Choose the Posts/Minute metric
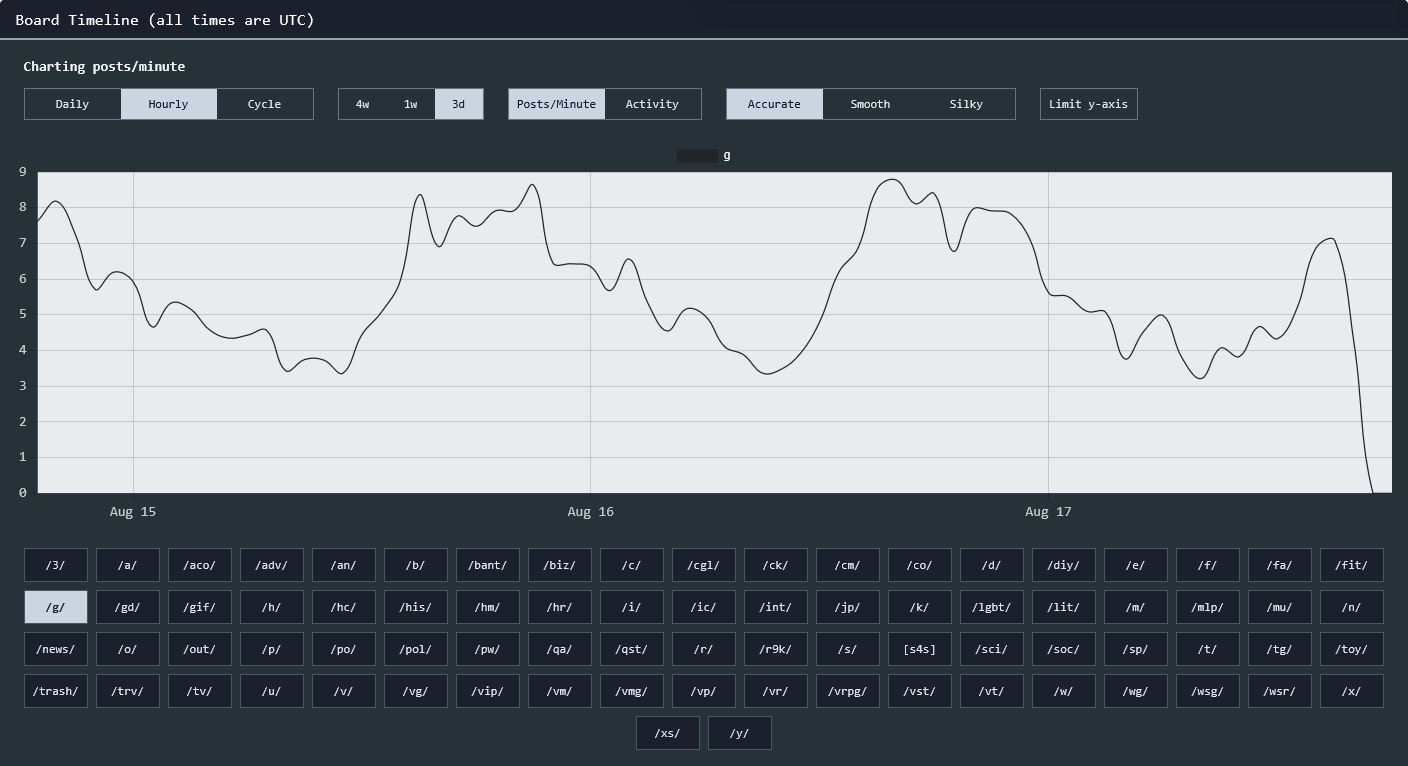 [556, 104]
